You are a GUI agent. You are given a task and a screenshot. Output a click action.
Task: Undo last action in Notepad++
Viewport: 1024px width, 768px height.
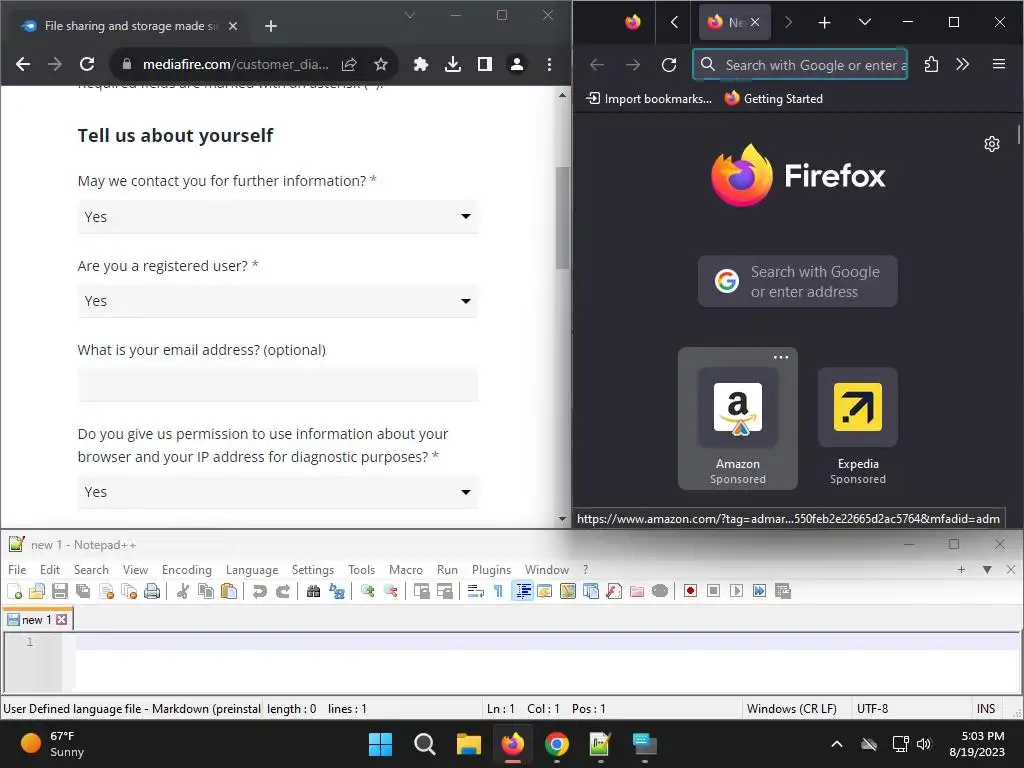260,591
